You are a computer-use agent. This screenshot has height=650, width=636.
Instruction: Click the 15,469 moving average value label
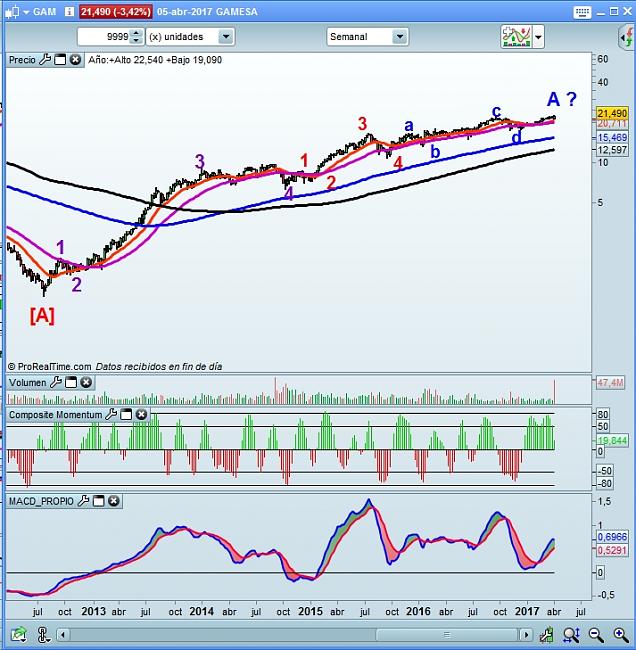612,138
